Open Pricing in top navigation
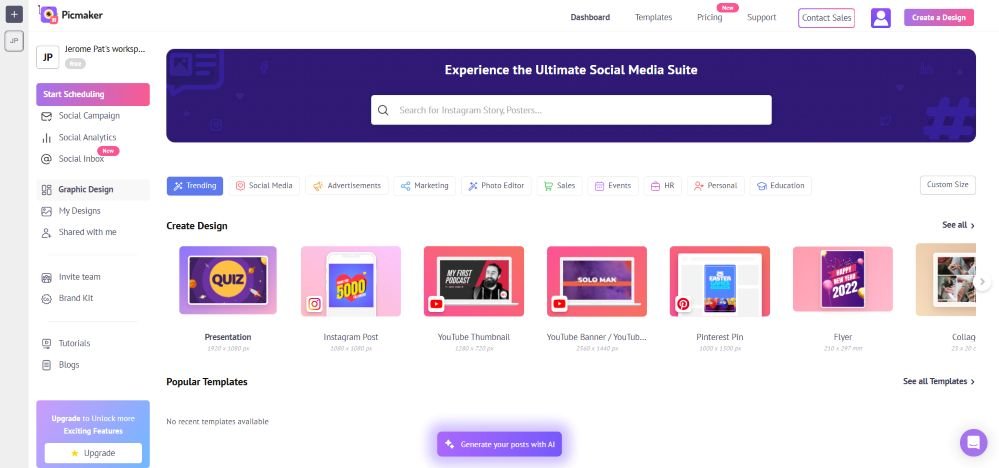Screen dimensions: 999x468 pyautogui.click(x=710, y=18)
